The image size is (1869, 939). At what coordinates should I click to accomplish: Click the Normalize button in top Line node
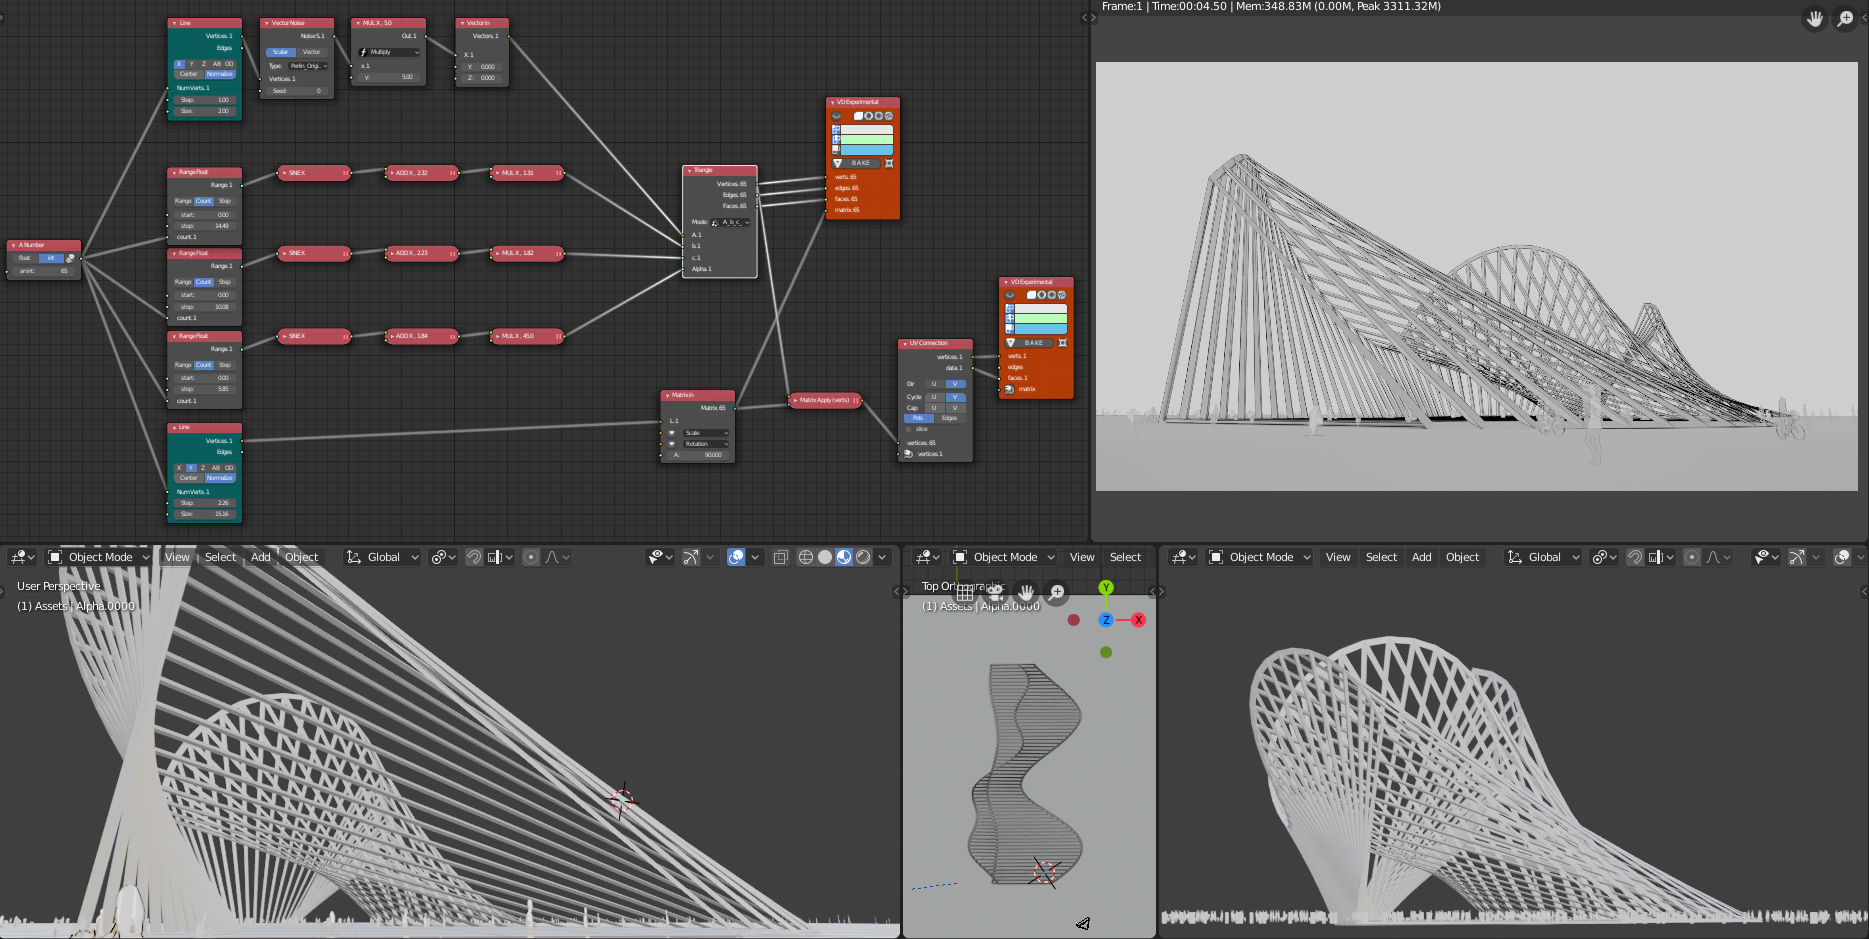219,74
